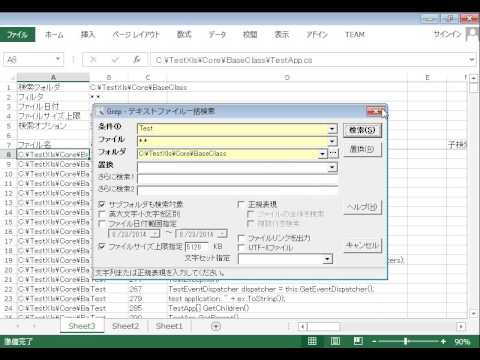
Task: Click the folder browse ... button
Action: coord(333,153)
